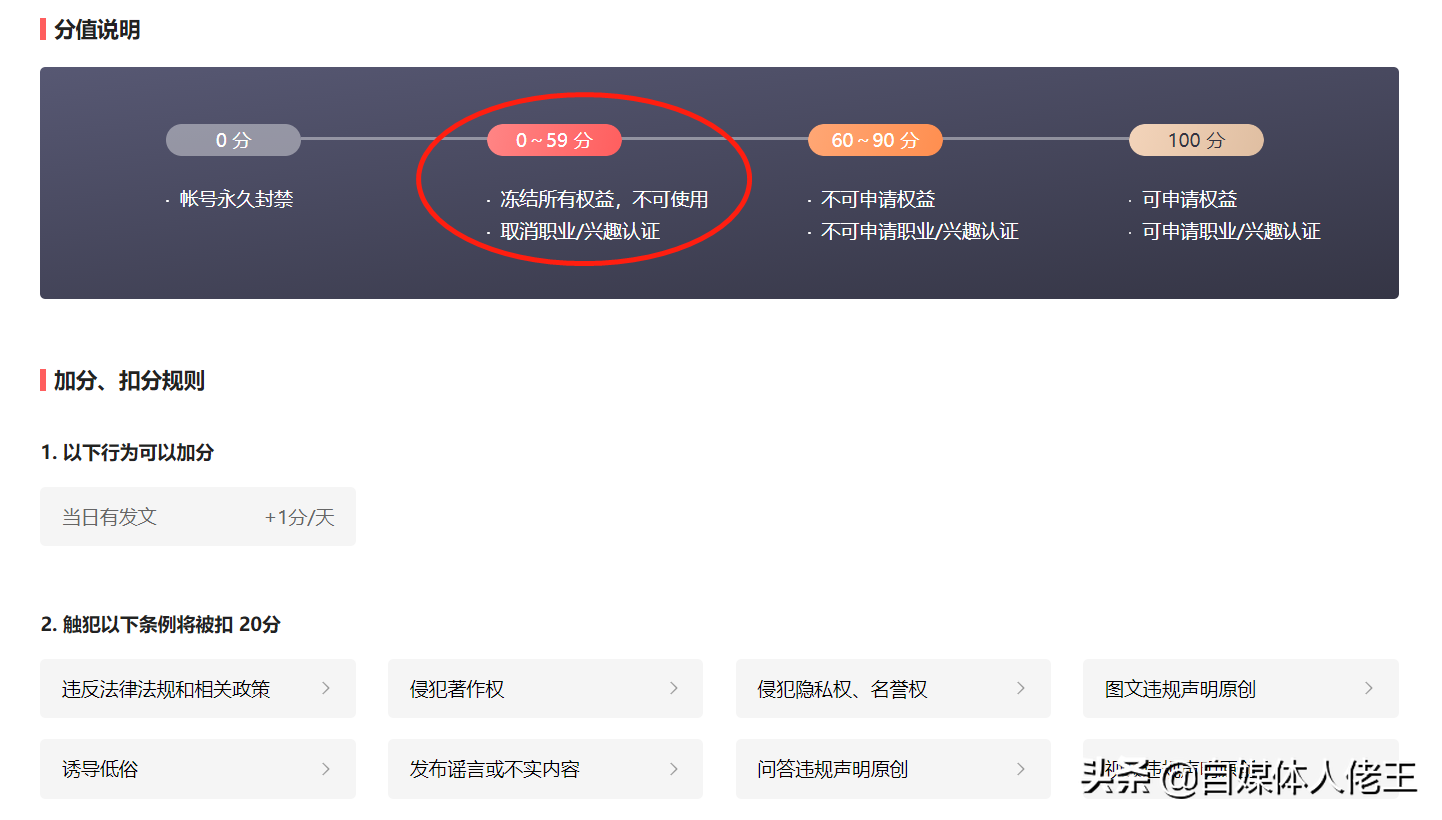Viewport: 1442px width, 820px height.
Task: Expand the 违反法律法规和相关政策 rule item
Action: coord(197,688)
